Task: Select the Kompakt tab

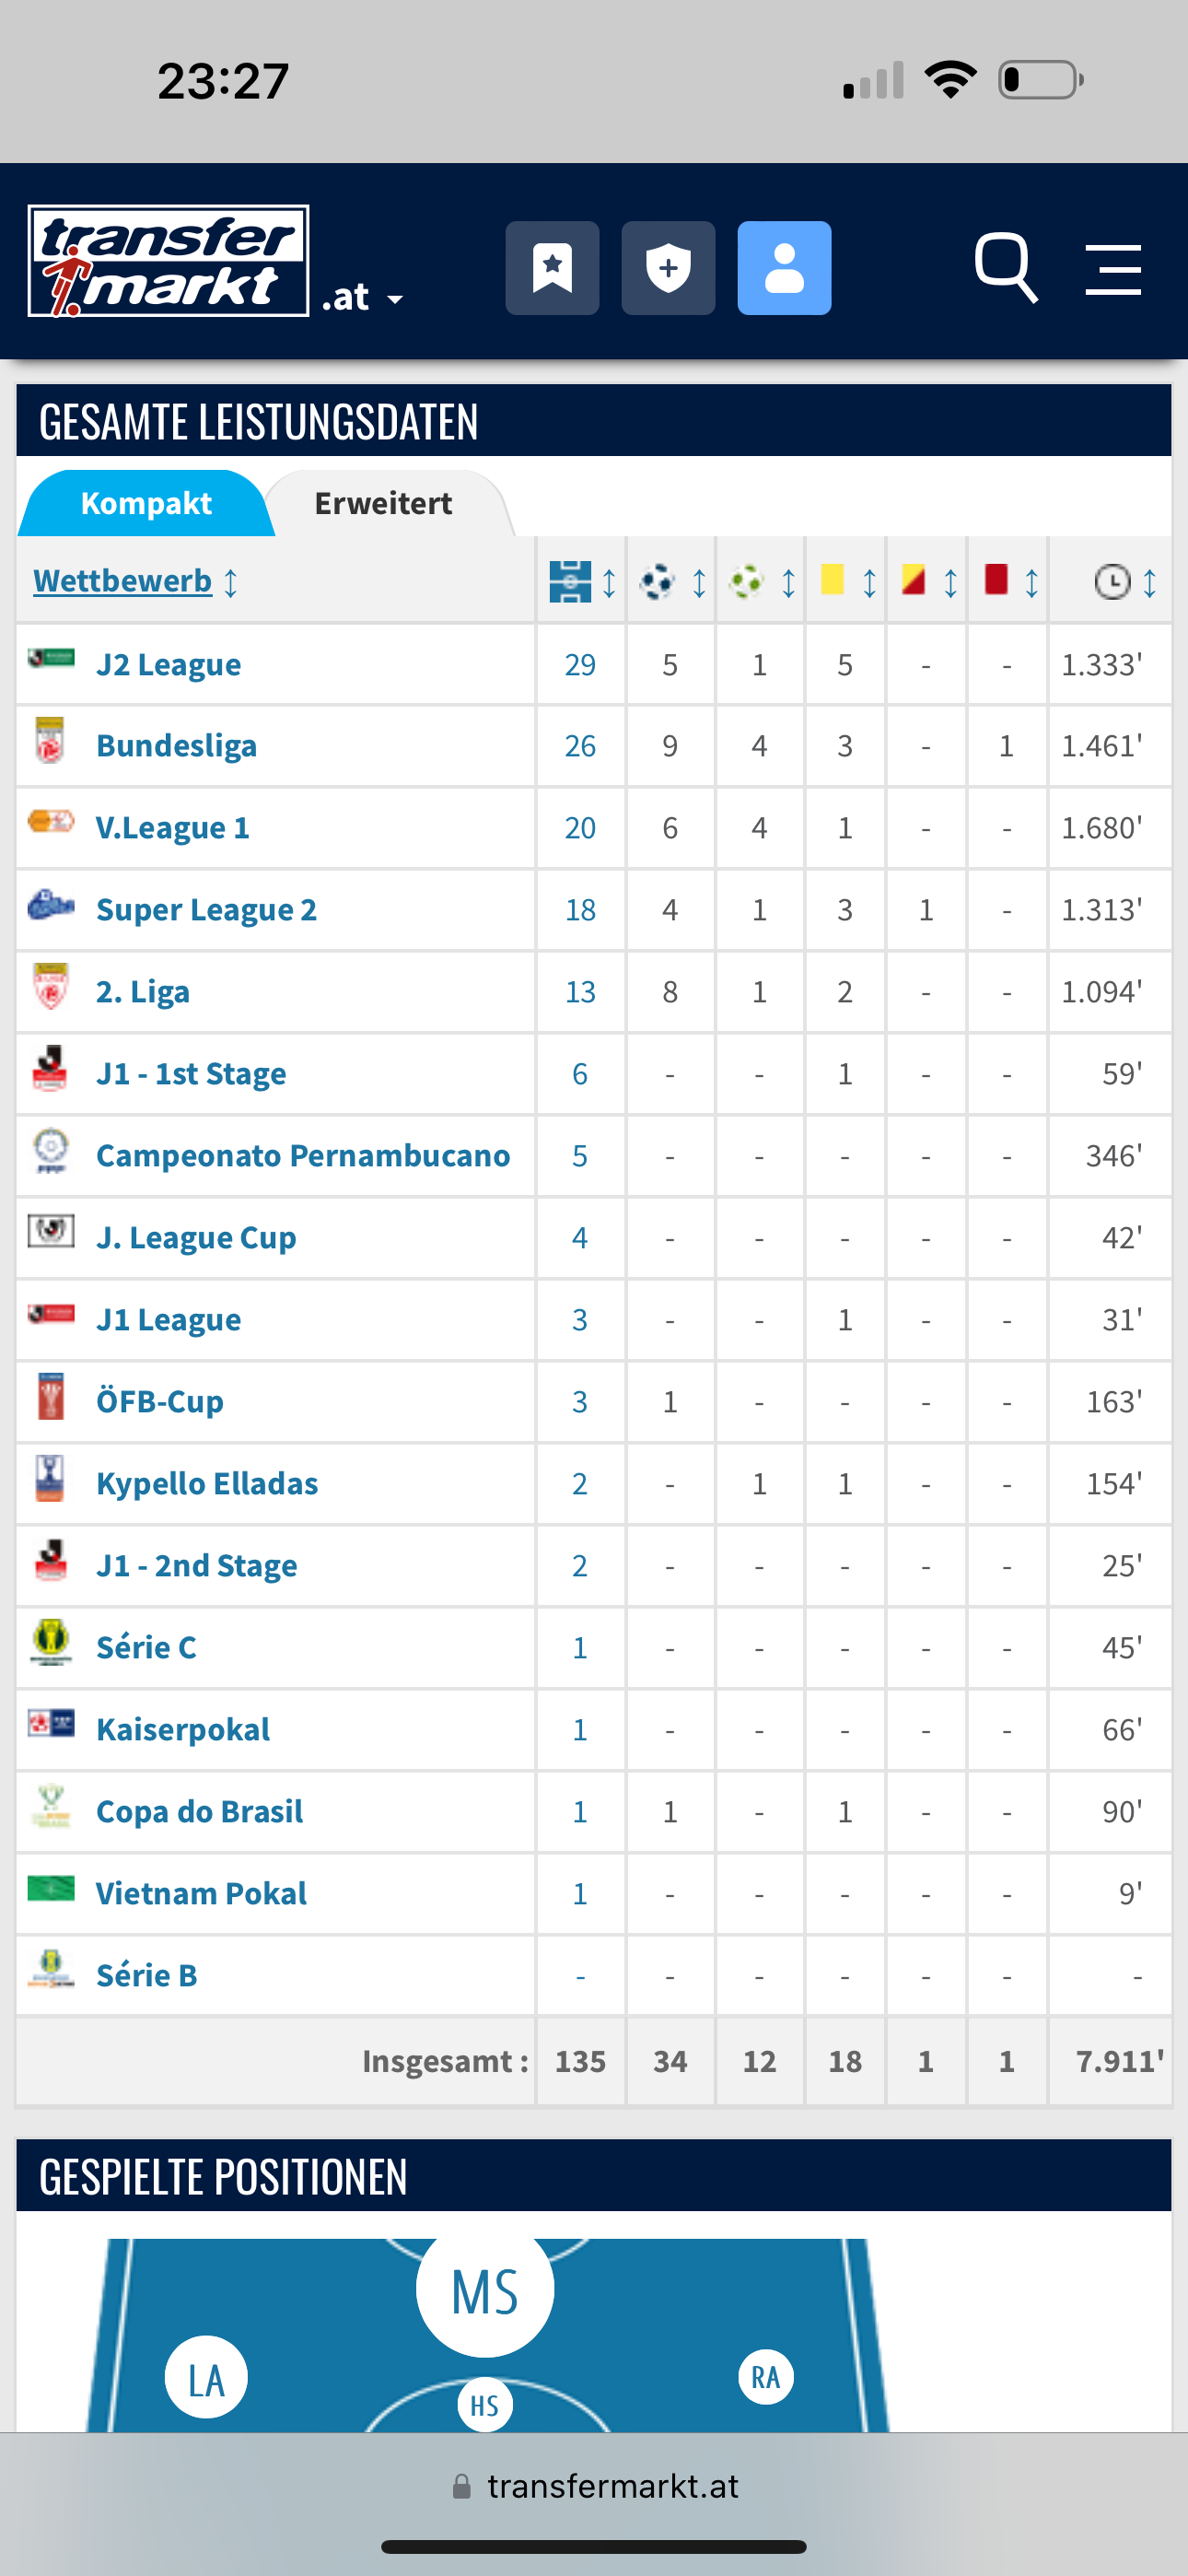Action: click(146, 503)
